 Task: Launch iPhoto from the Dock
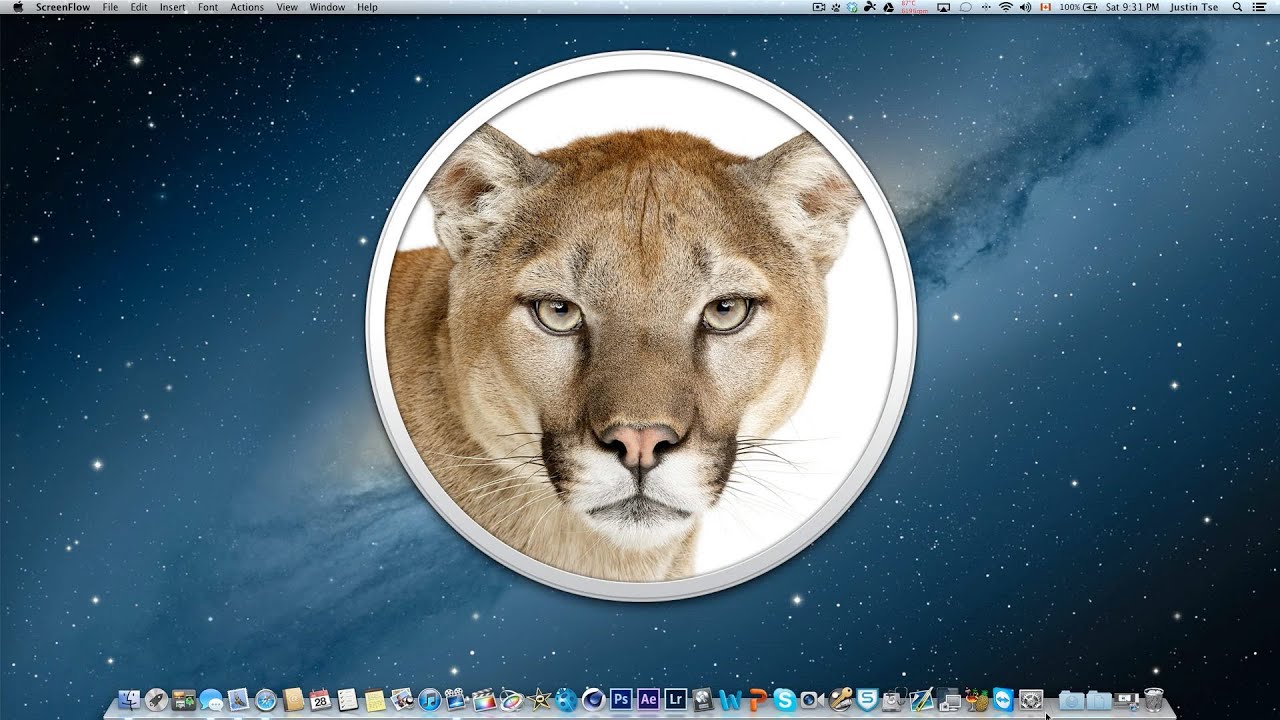[403, 700]
